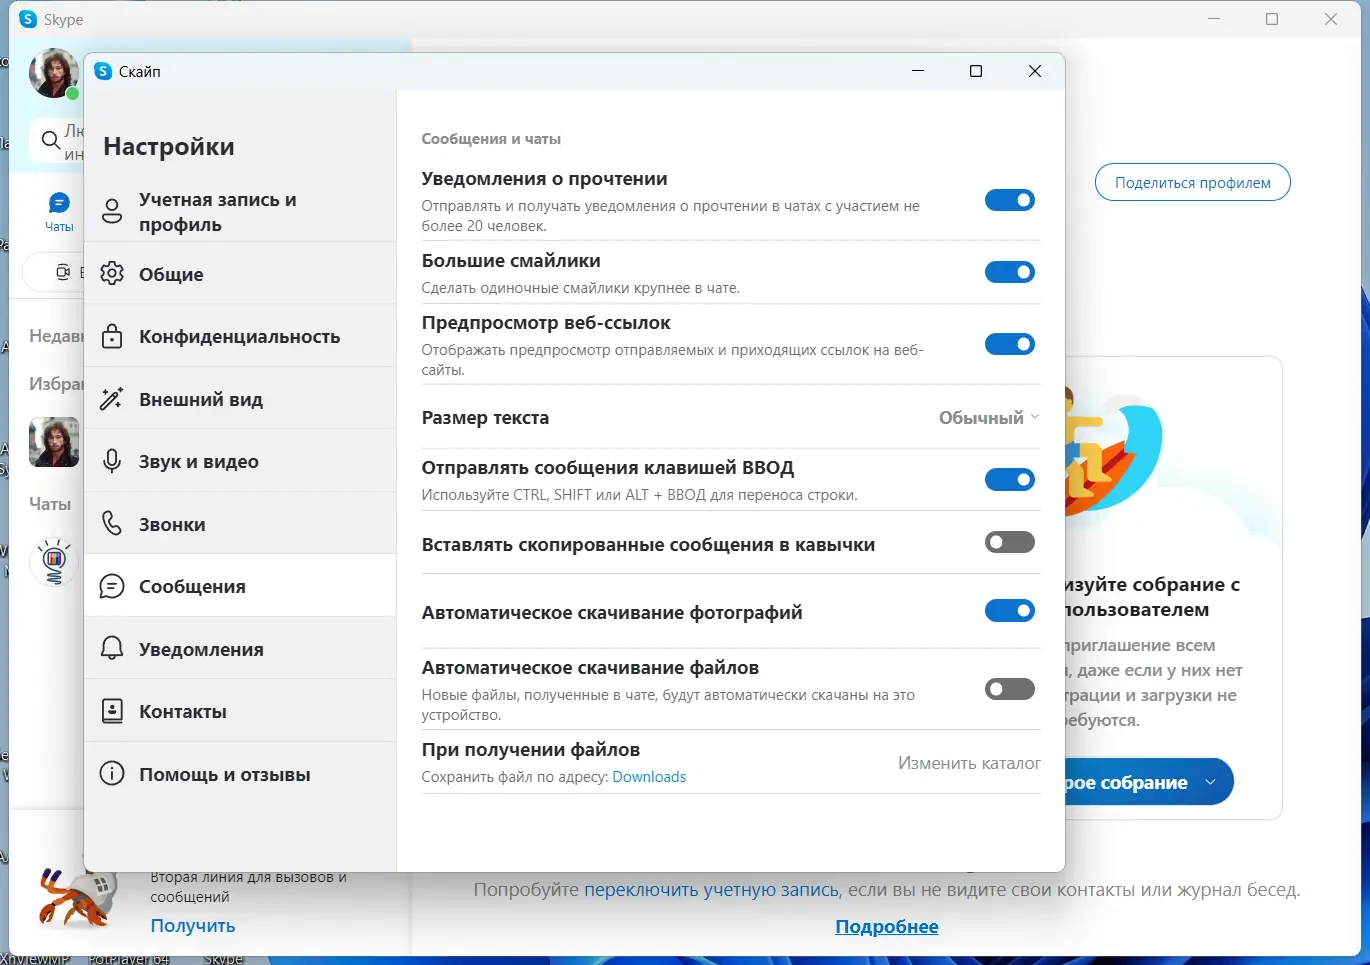The width and height of the screenshot is (1370, 965).
Task: Open Звук и видео via microphone icon
Action: pyautogui.click(x=113, y=460)
